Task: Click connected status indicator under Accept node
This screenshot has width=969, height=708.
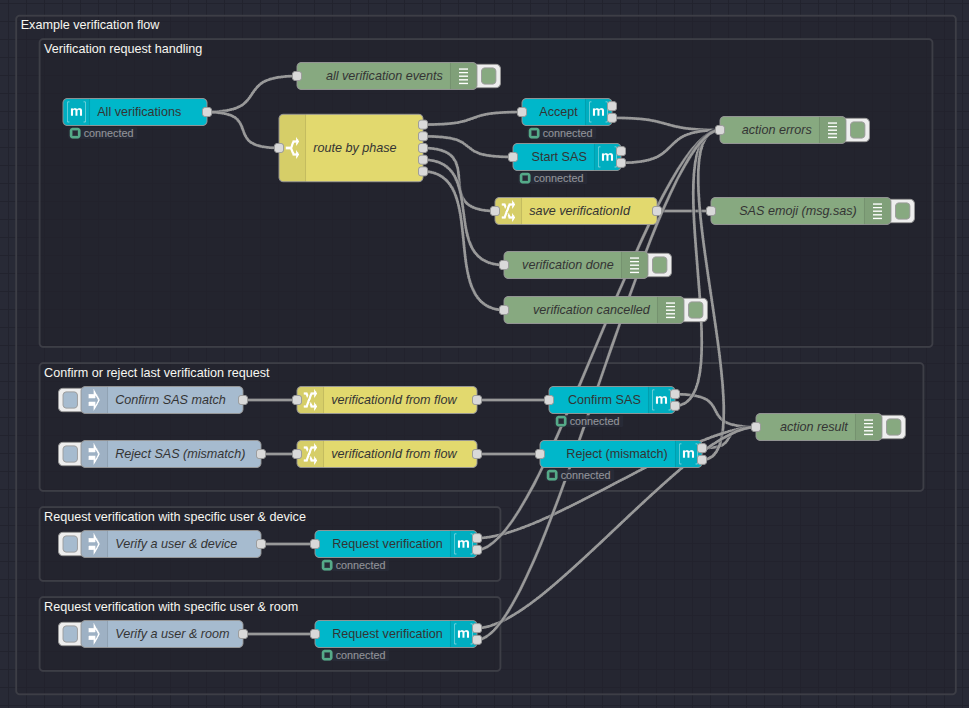Action: click(x=561, y=133)
